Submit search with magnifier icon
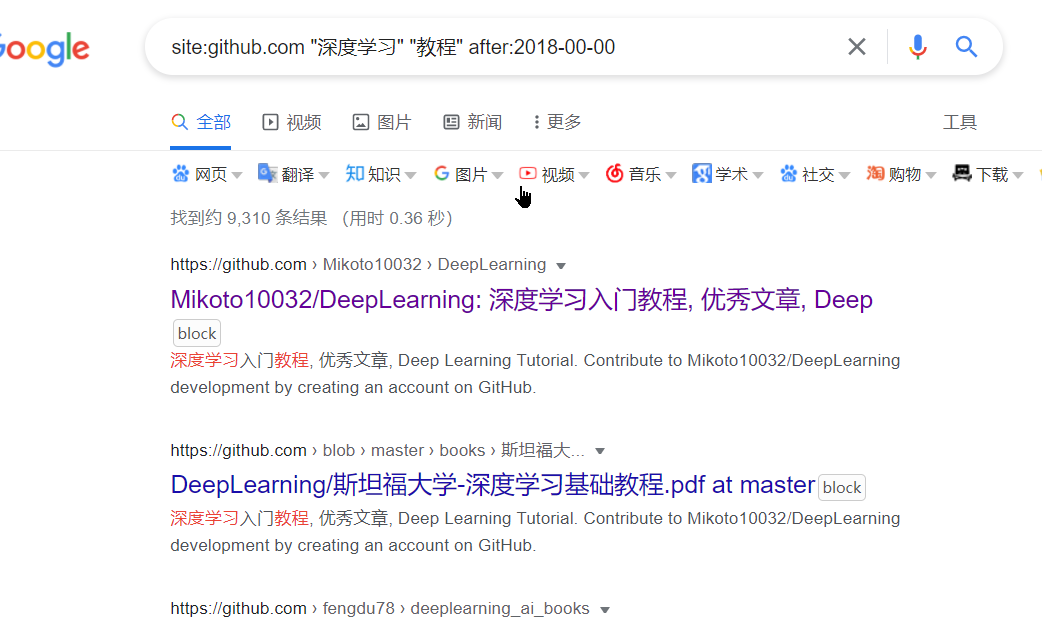Screen dimensions: 1042x628 coord(966,47)
